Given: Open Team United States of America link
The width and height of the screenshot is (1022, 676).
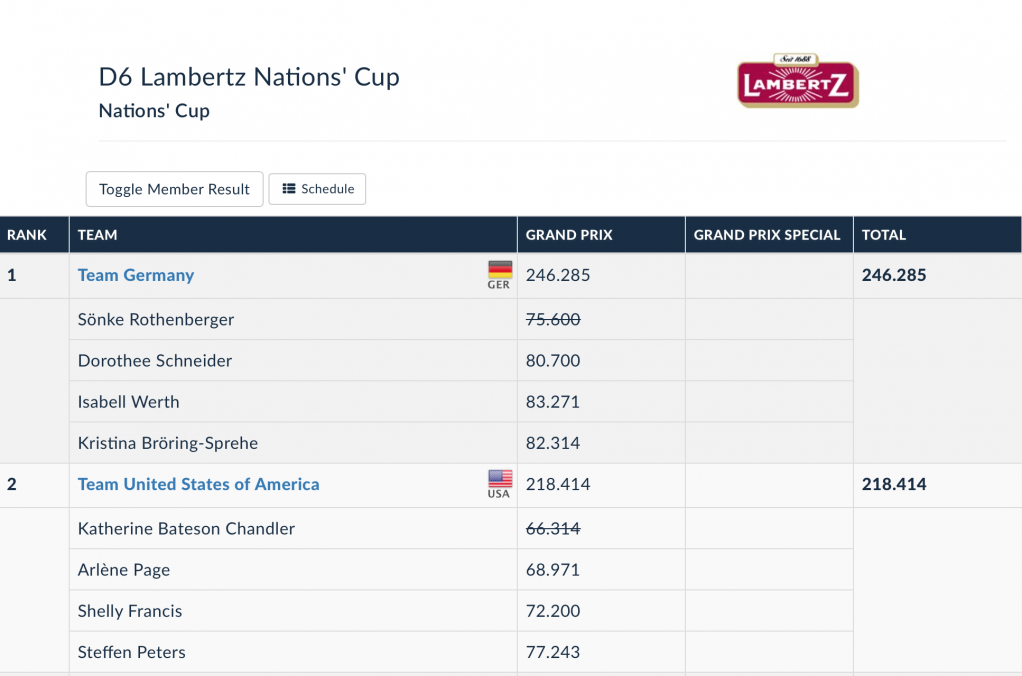Looking at the screenshot, I should (198, 484).
